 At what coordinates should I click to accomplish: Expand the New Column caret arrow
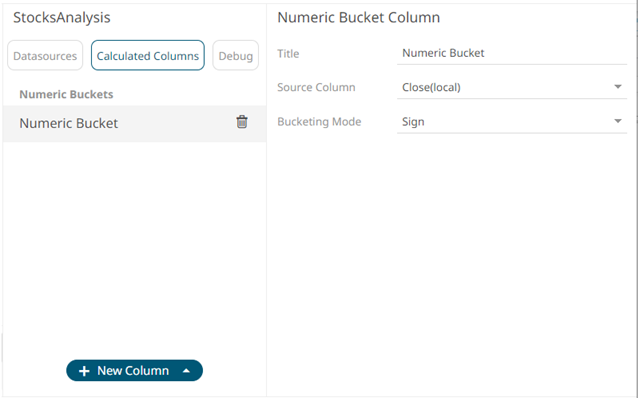pos(186,371)
